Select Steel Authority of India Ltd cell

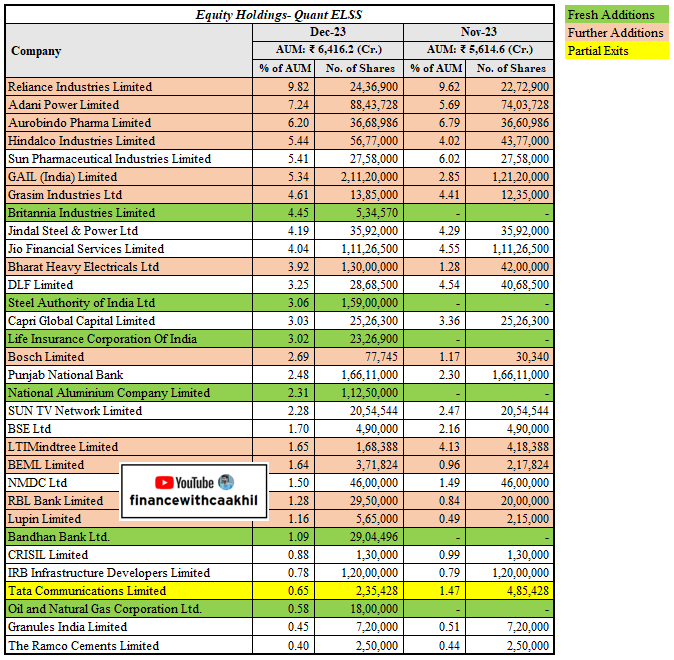pyautogui.click(x=129, y=303)
